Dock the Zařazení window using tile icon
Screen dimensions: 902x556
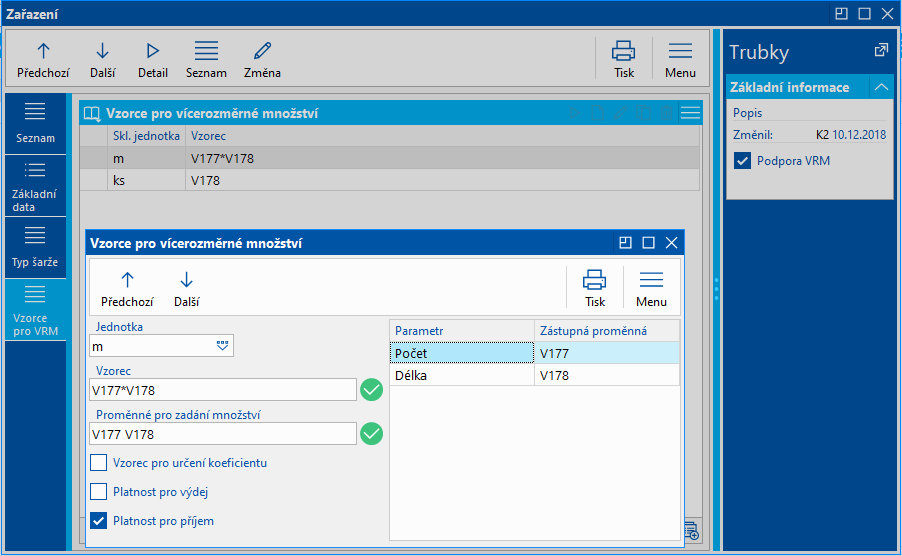pos(841,13)
